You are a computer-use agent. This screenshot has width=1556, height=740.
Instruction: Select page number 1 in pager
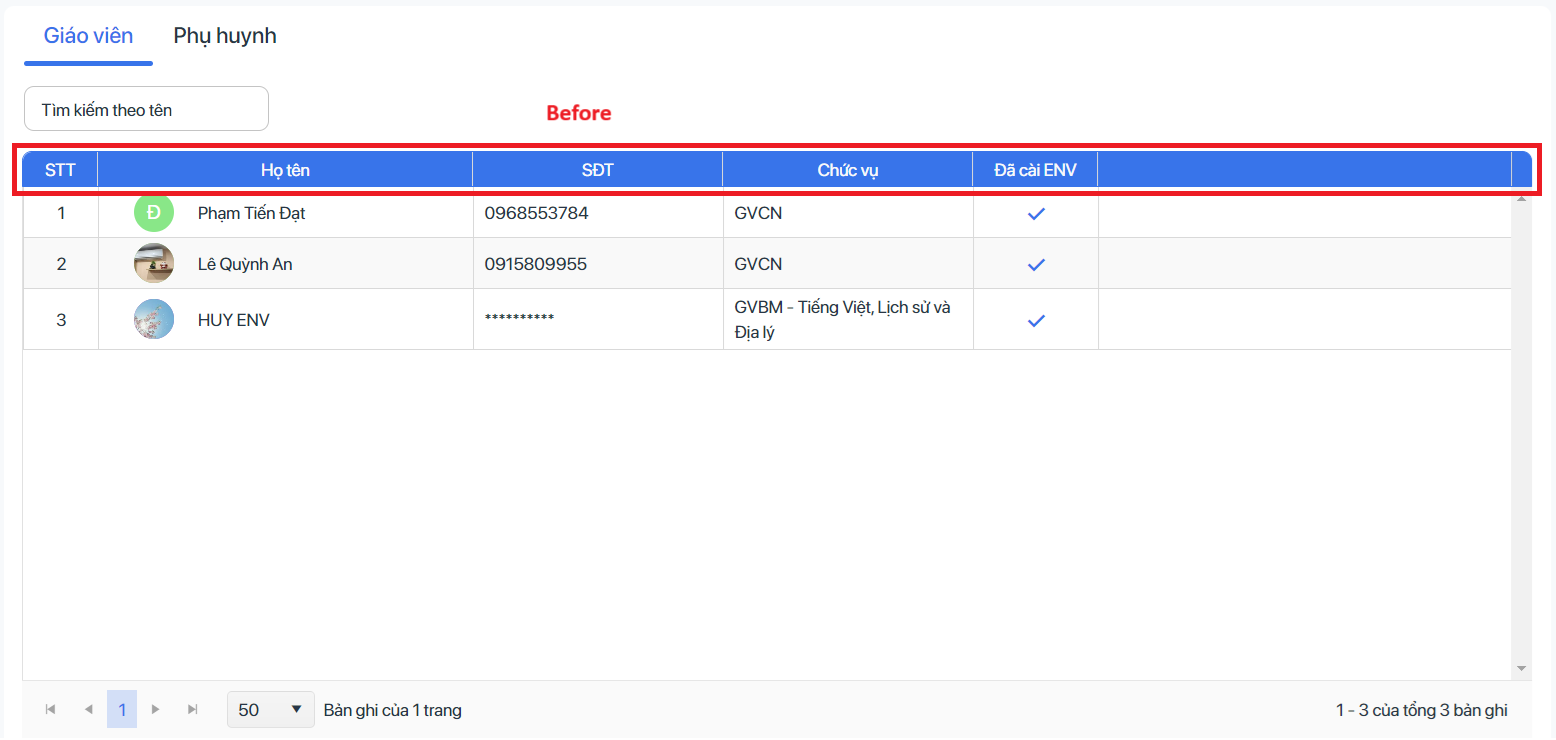tap(122, 709)
